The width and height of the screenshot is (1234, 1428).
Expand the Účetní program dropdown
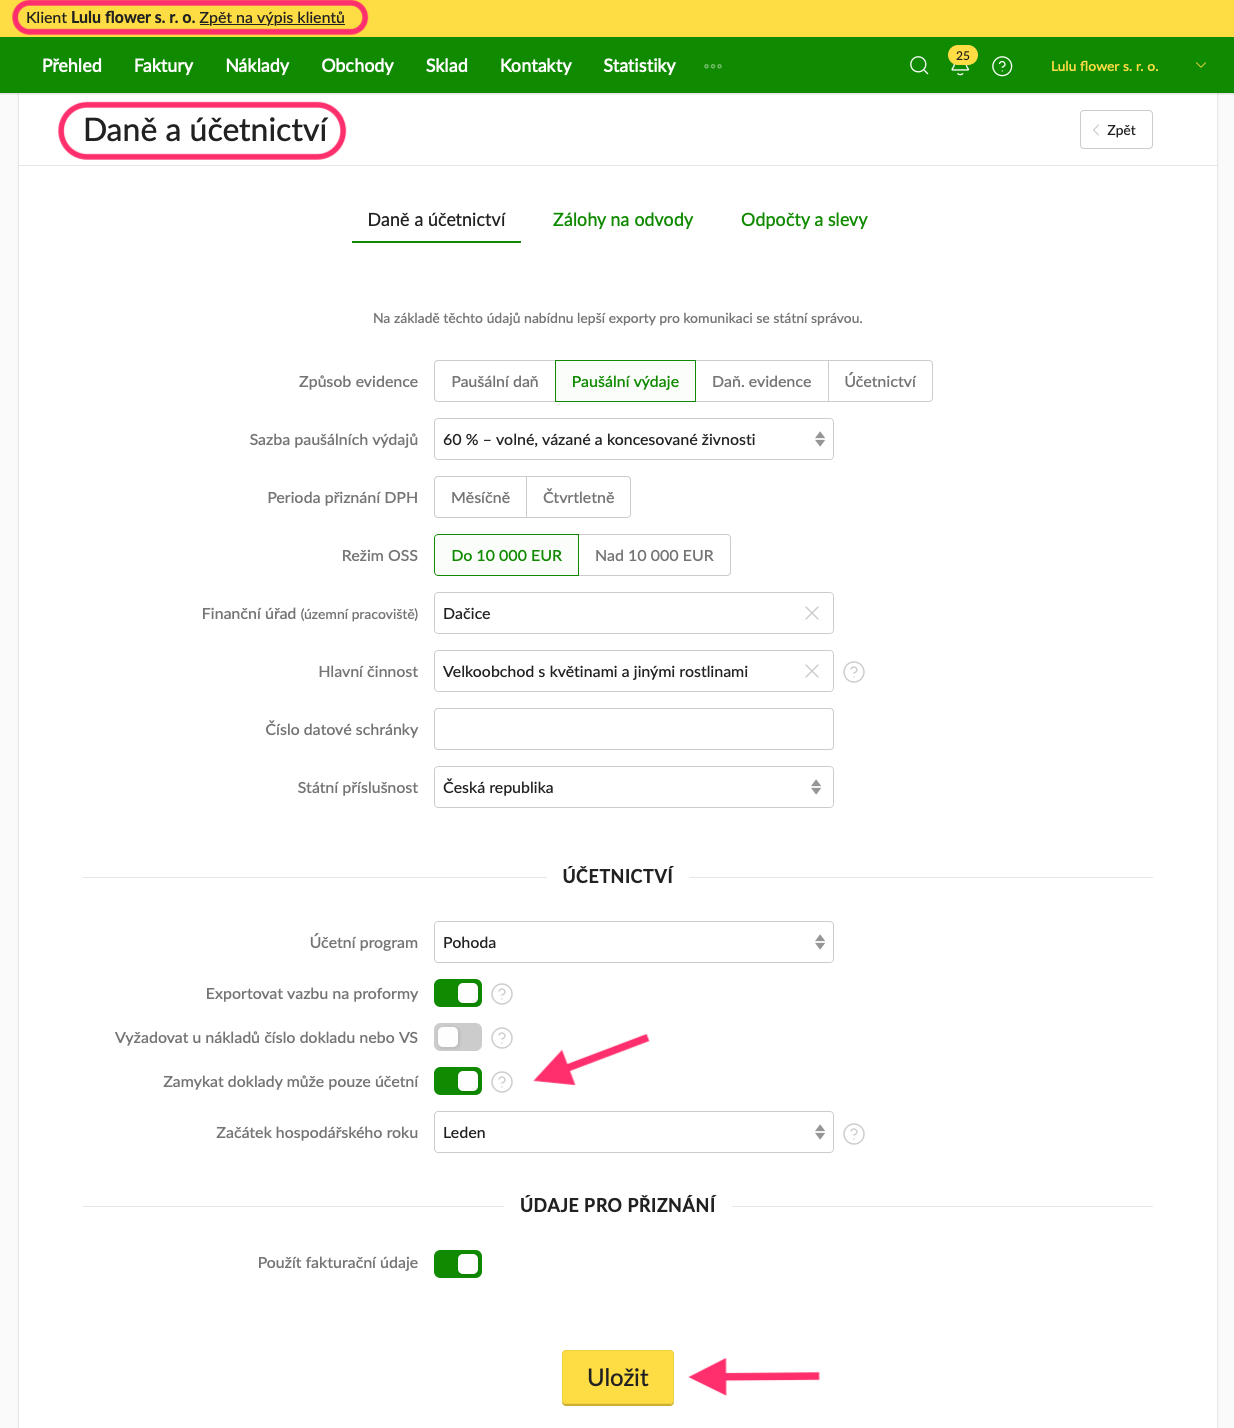pos(633,942)
